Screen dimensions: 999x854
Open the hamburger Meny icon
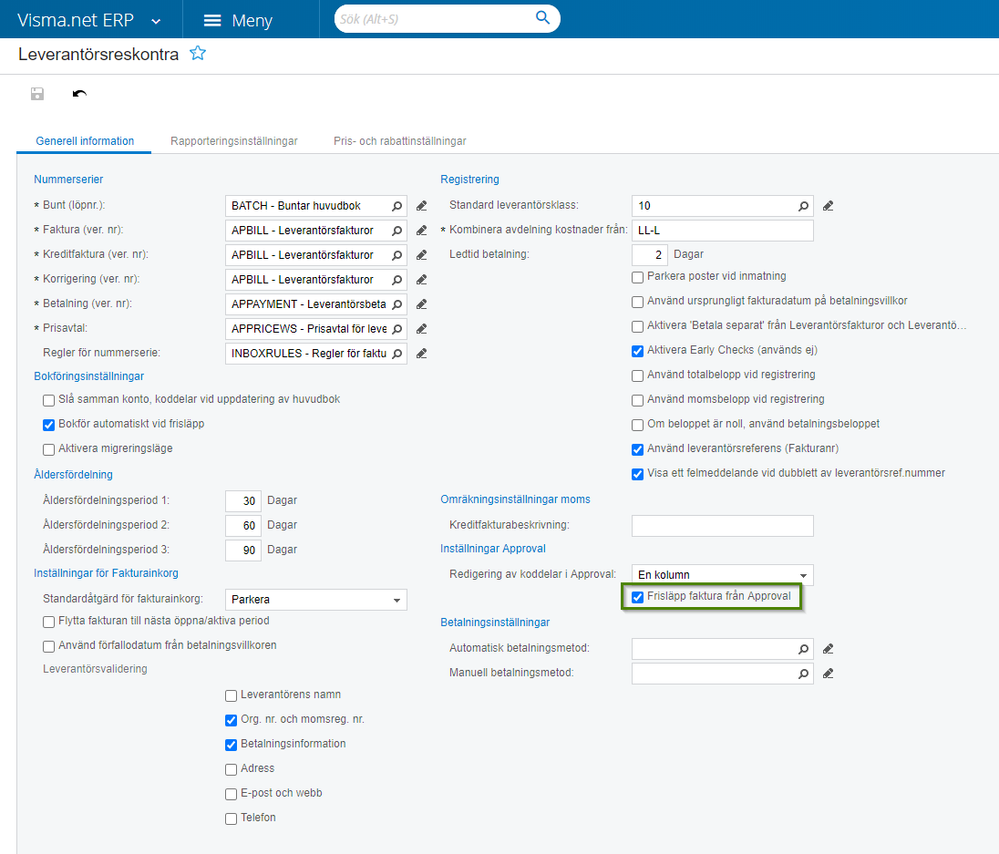click(x=212, y=20)
